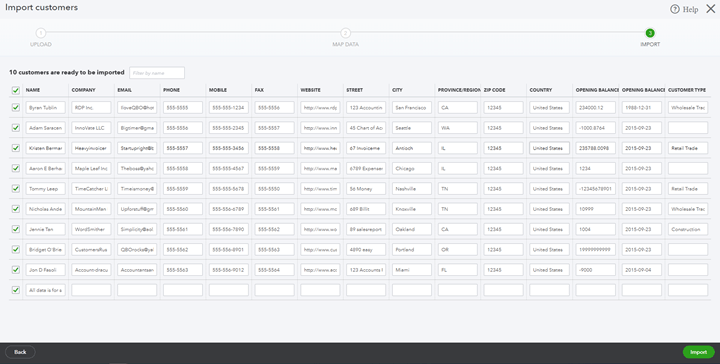720x364 pixels.
Task: Edit mobile field 555-555-1234
Action: (x=229, y=108)
